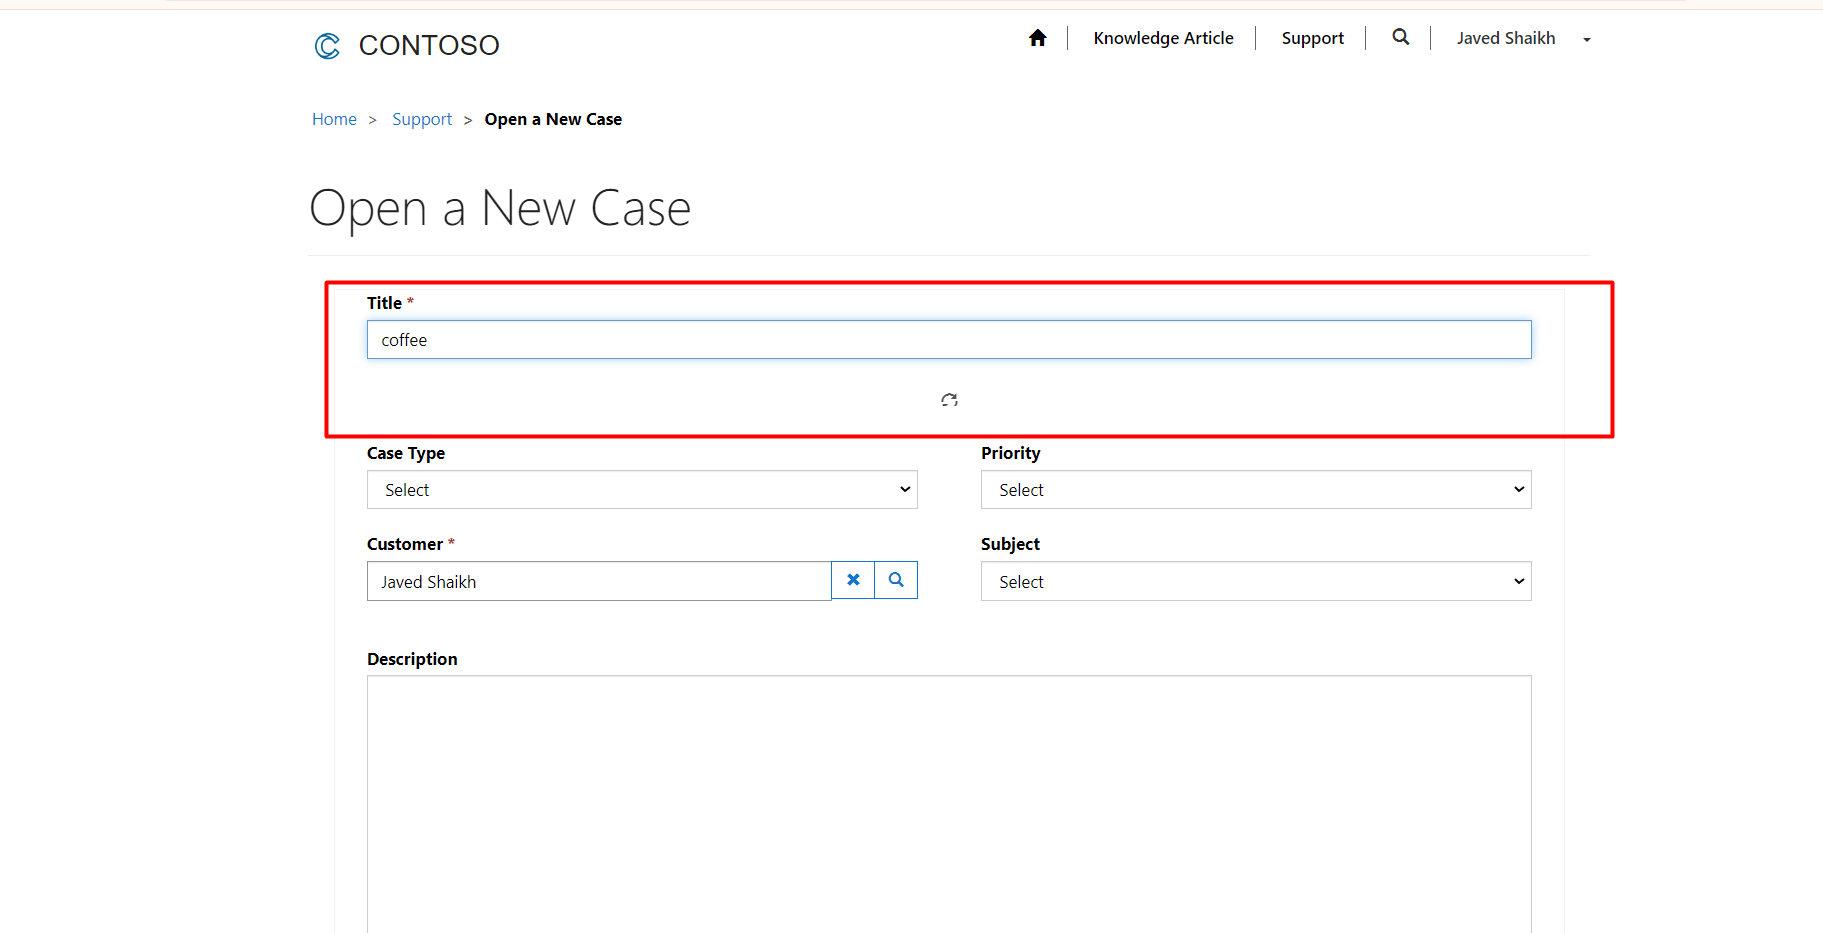The height and width of the screenshot is (933, 1823).
Task: Open the search magnifier in the navbar
Action: (x=1401, y=37)
